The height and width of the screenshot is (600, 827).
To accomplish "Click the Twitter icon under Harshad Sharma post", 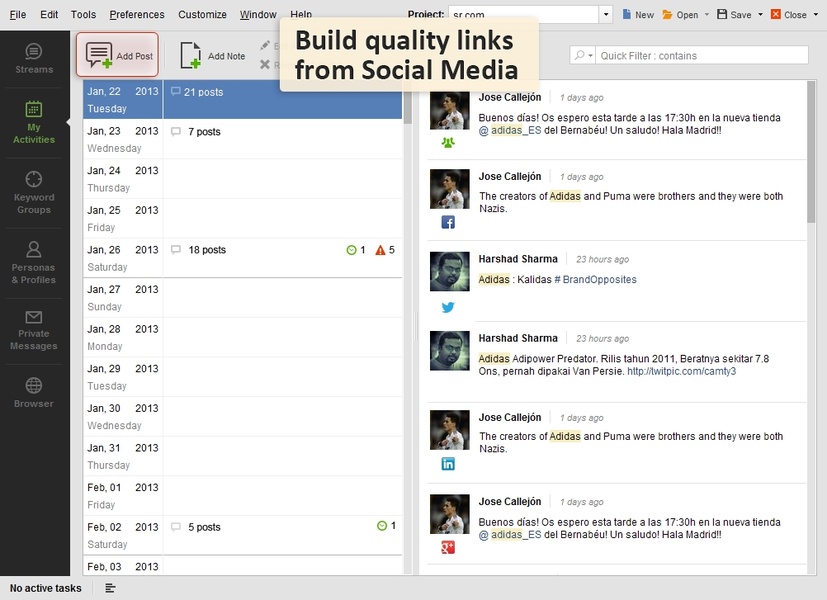I will pyautogui.click(x=448, y=307).
